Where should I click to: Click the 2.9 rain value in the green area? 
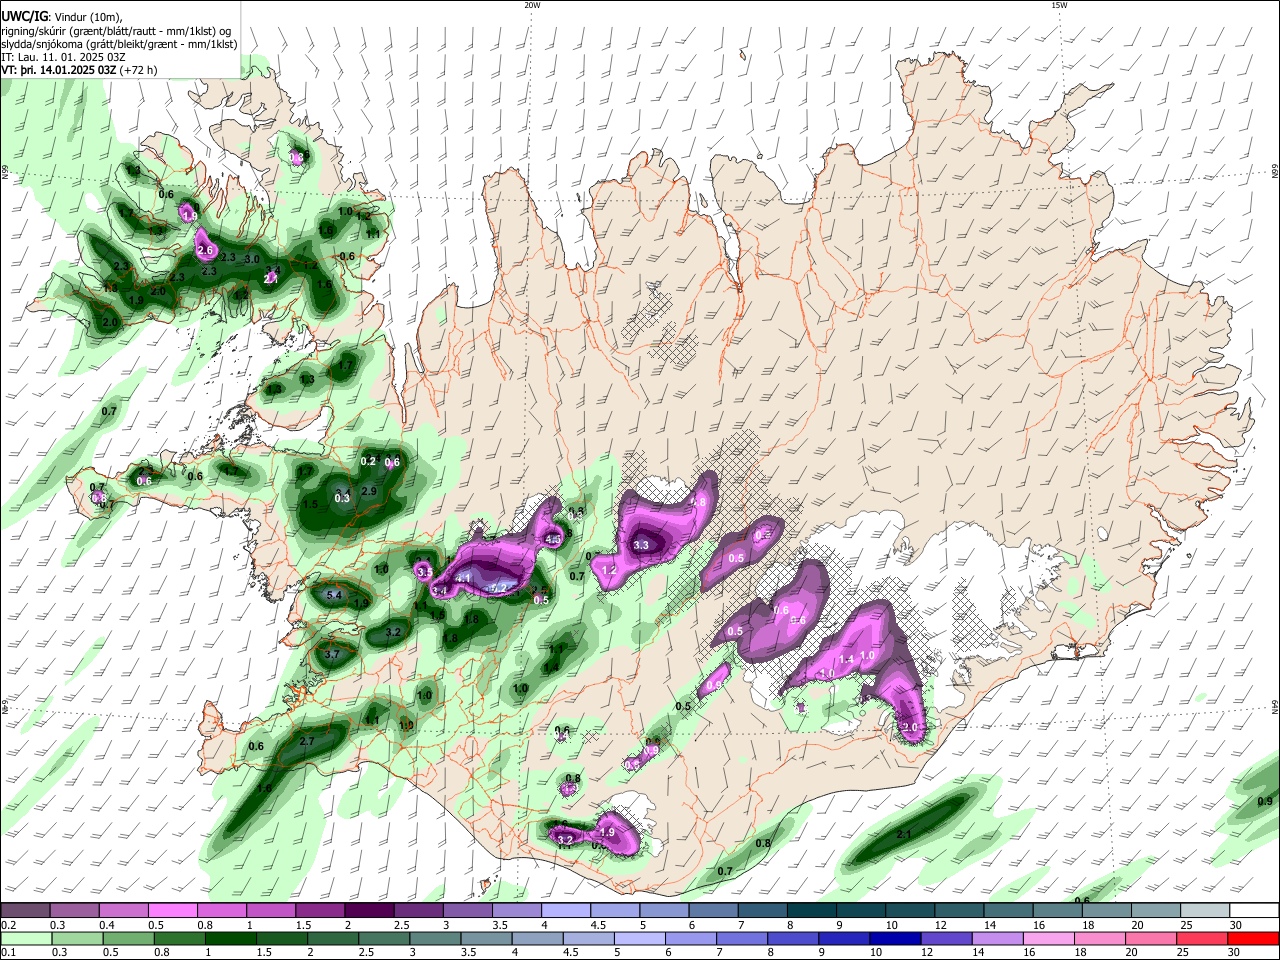368,491
